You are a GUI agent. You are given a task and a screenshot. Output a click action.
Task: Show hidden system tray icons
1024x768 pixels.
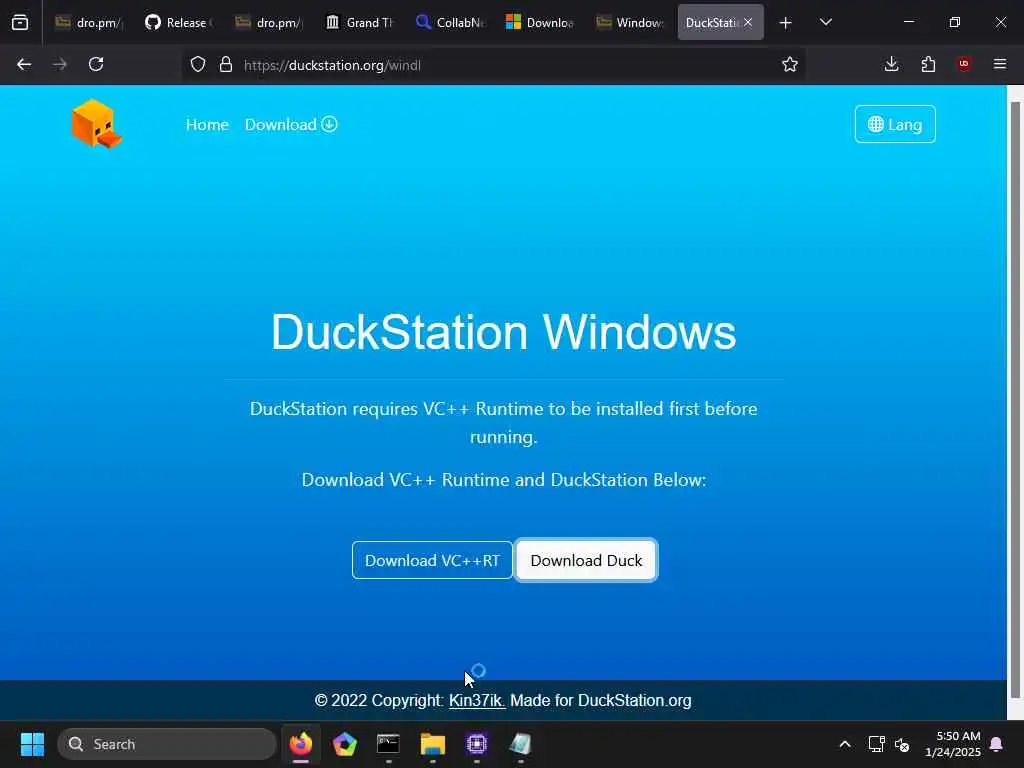(x=844, y=744)
